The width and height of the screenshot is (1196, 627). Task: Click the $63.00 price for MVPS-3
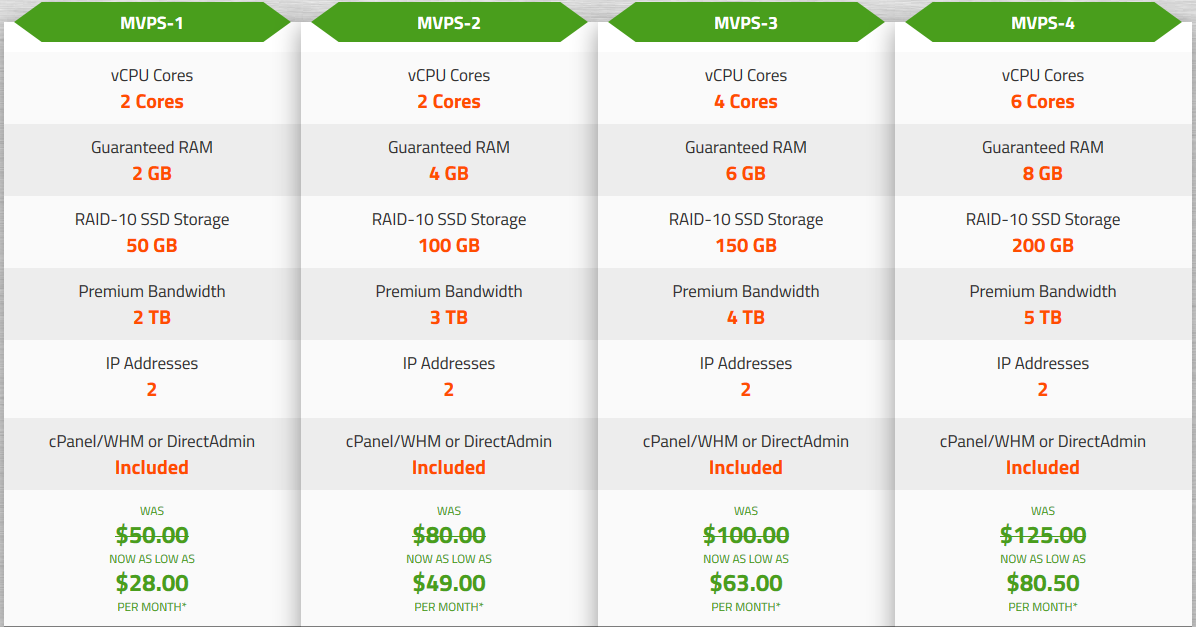[x=746, y=583]
